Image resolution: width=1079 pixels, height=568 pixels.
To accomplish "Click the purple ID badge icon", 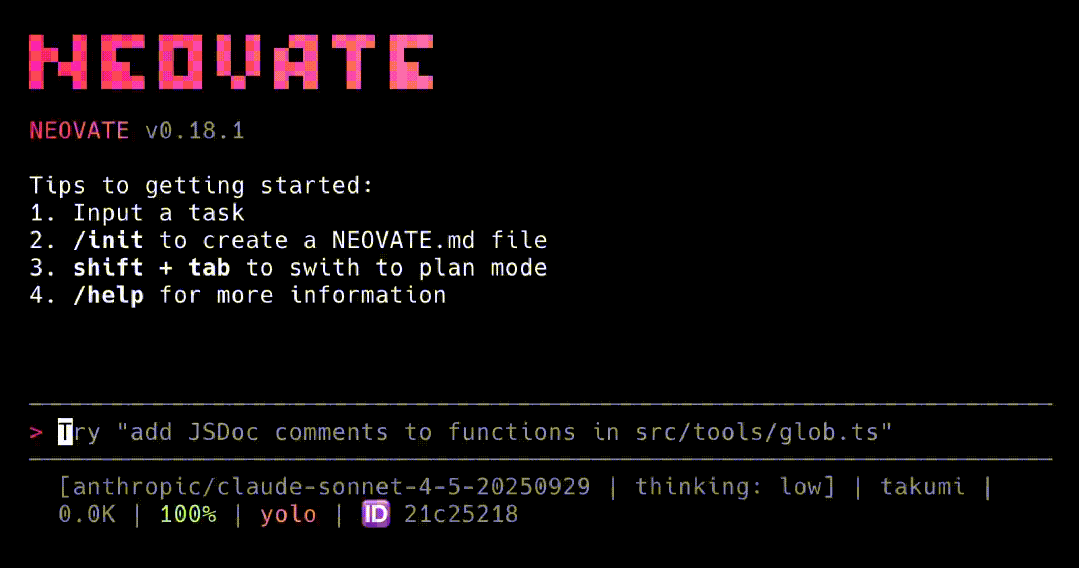I will pyautogui.click(x=375, y=515).
